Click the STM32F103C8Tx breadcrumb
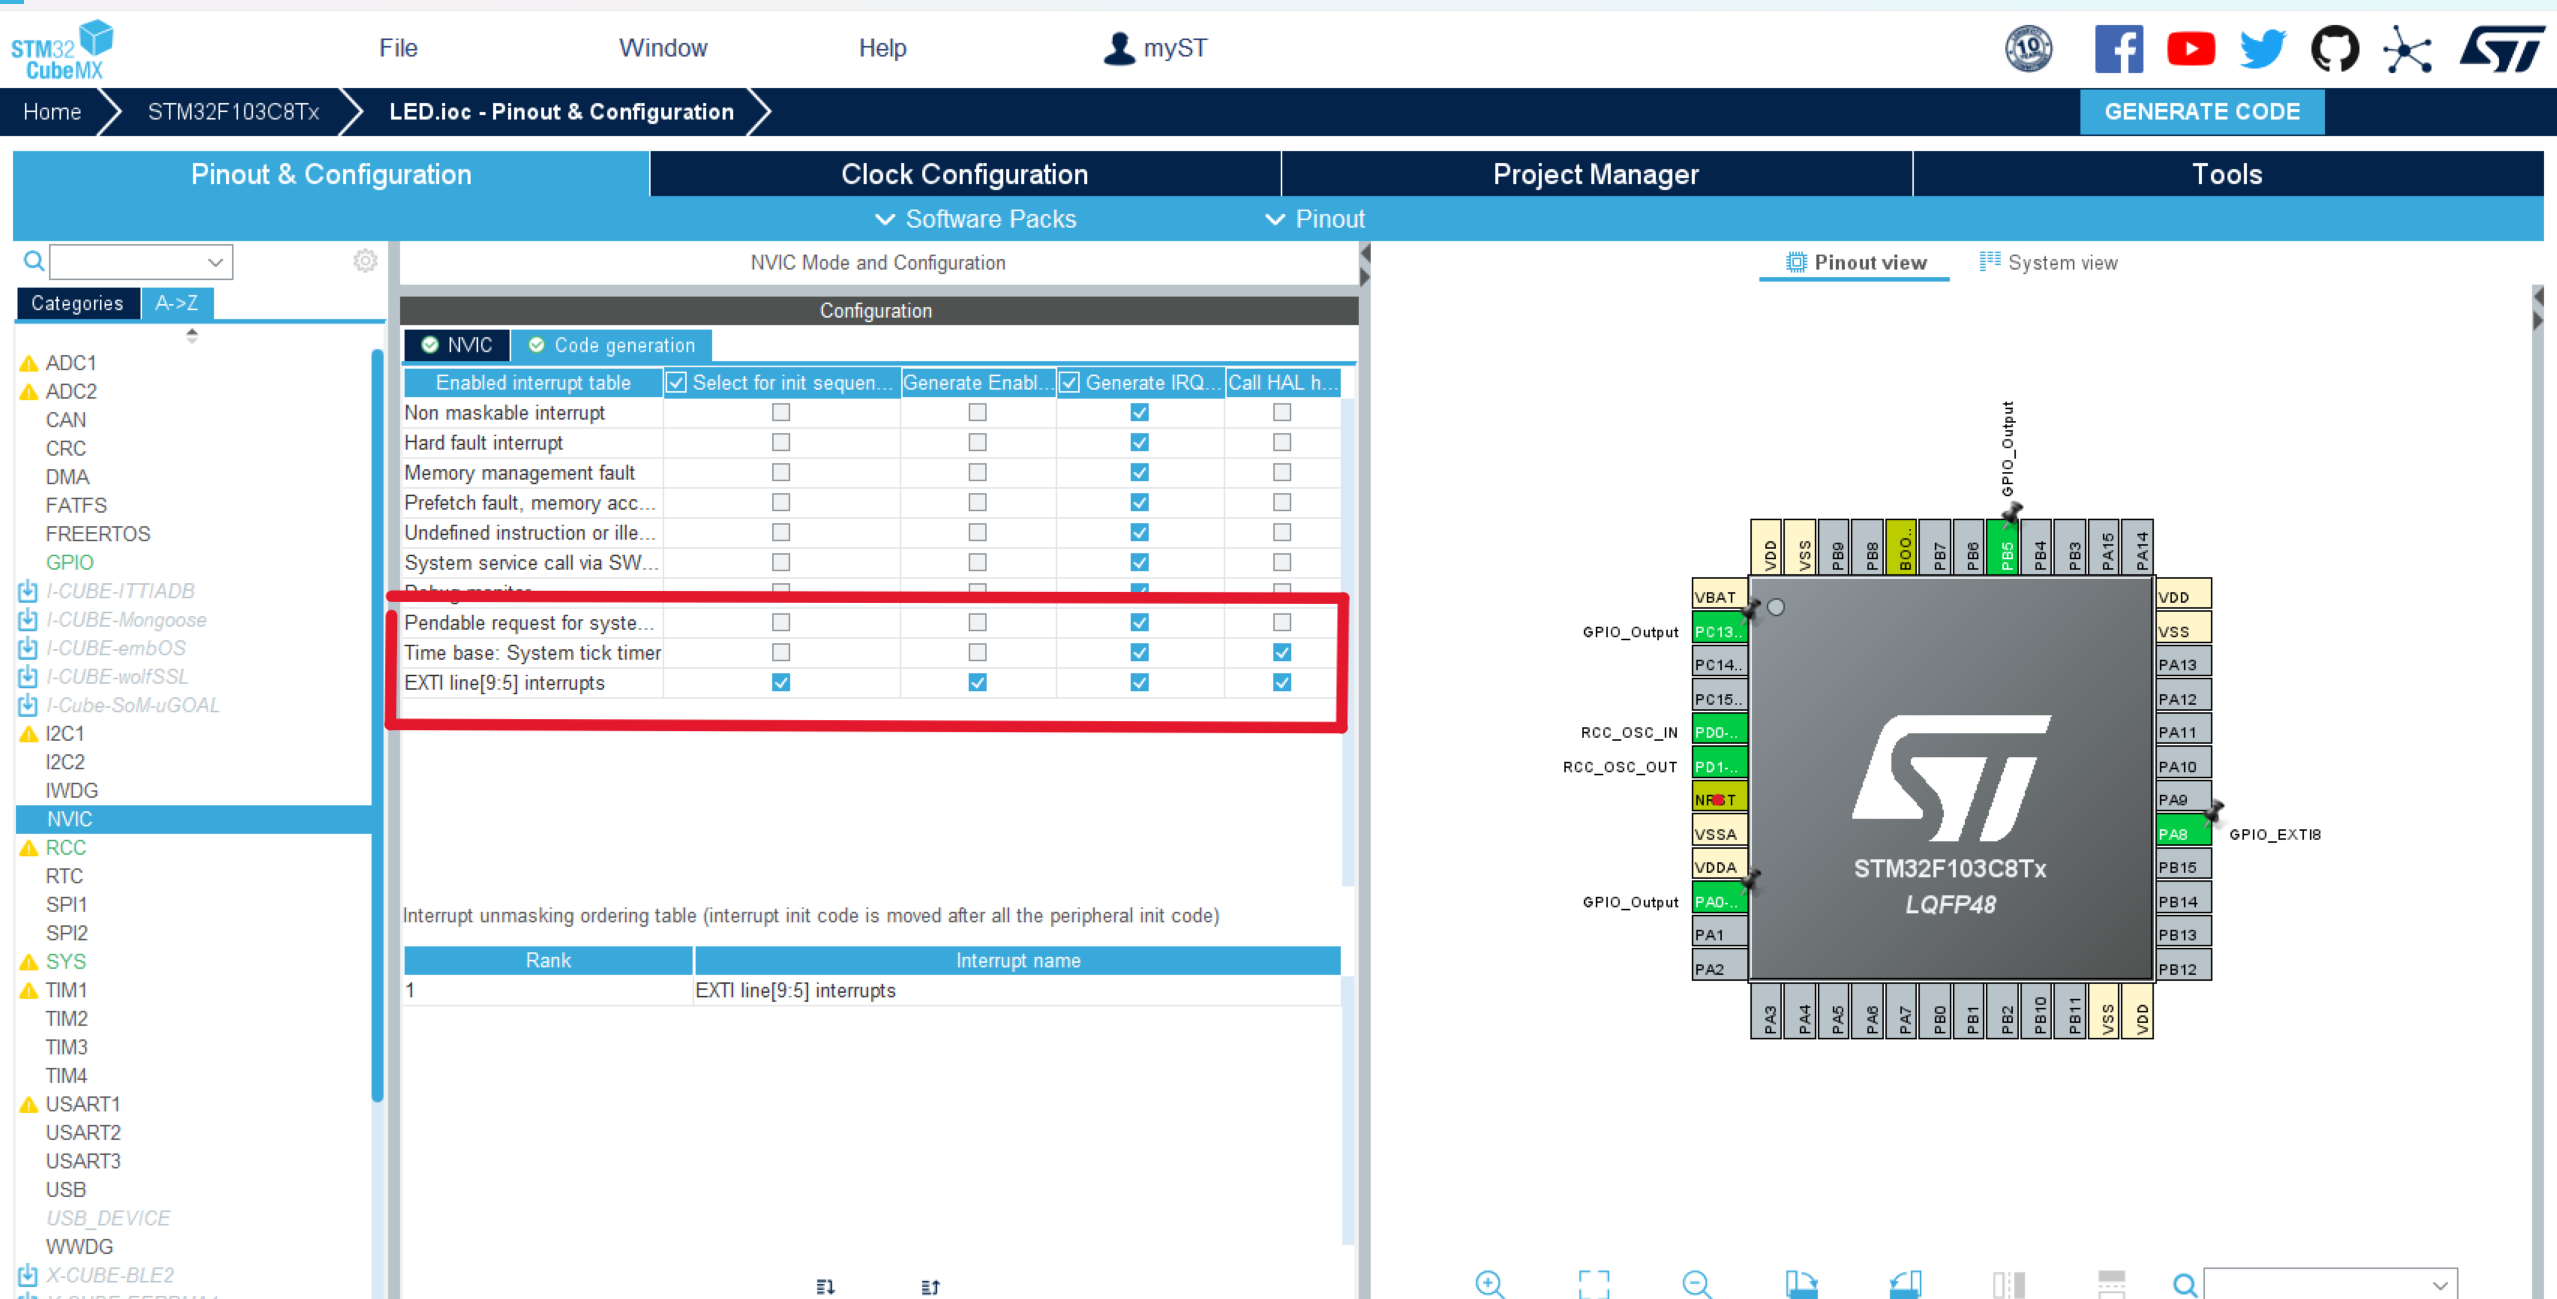 coord(234,112)
